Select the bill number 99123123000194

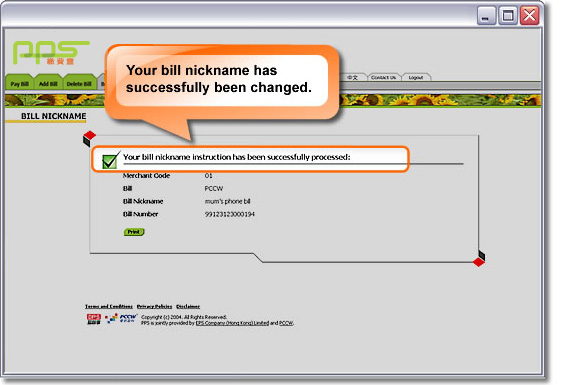point(230,214)
